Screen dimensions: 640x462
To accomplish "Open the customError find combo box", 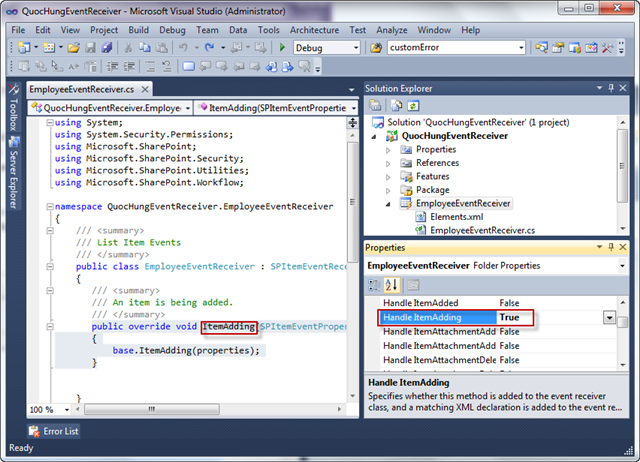I will [521, 48].
